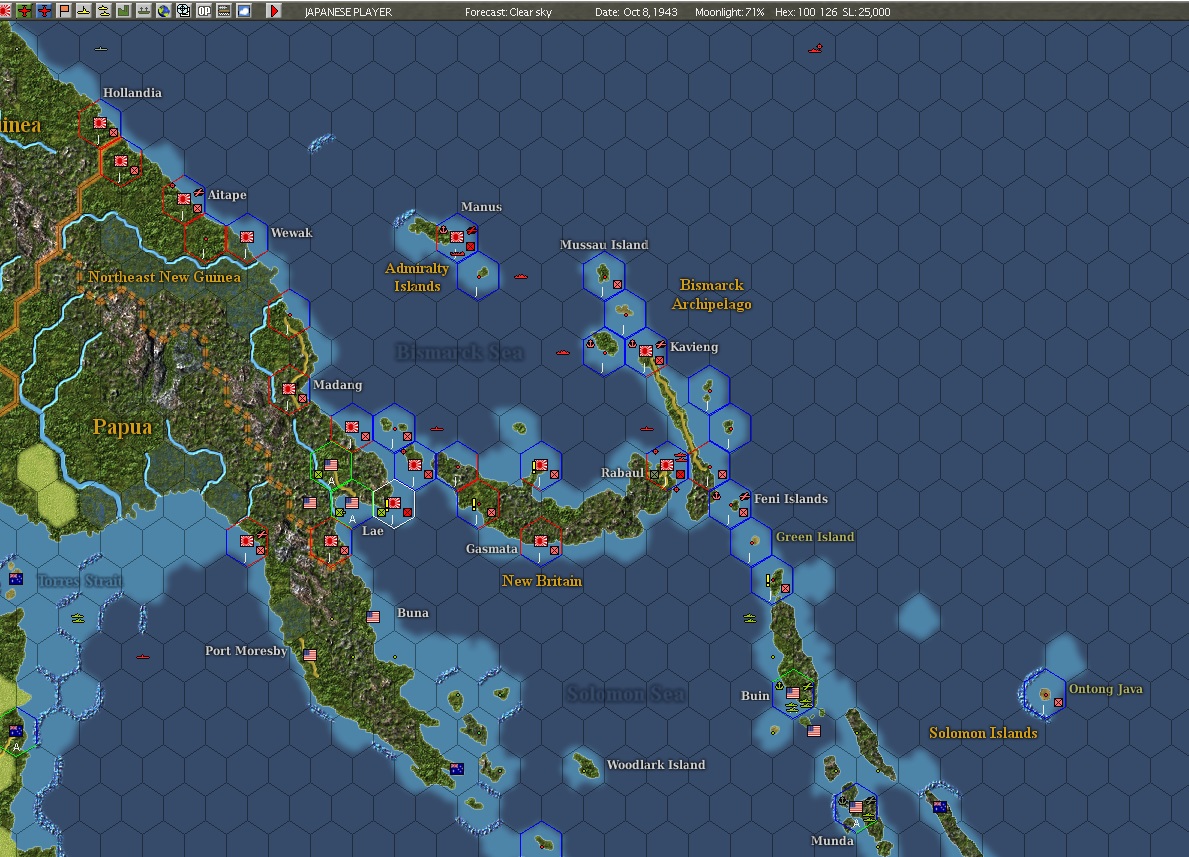Open the weather cloud toolbar icon

point(244,11)
